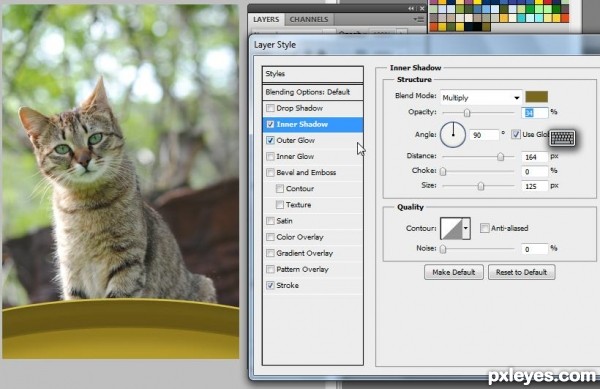
Task: Click the Contour curve thumbnail
Action: pyautogui.click(x=451, y=228)
